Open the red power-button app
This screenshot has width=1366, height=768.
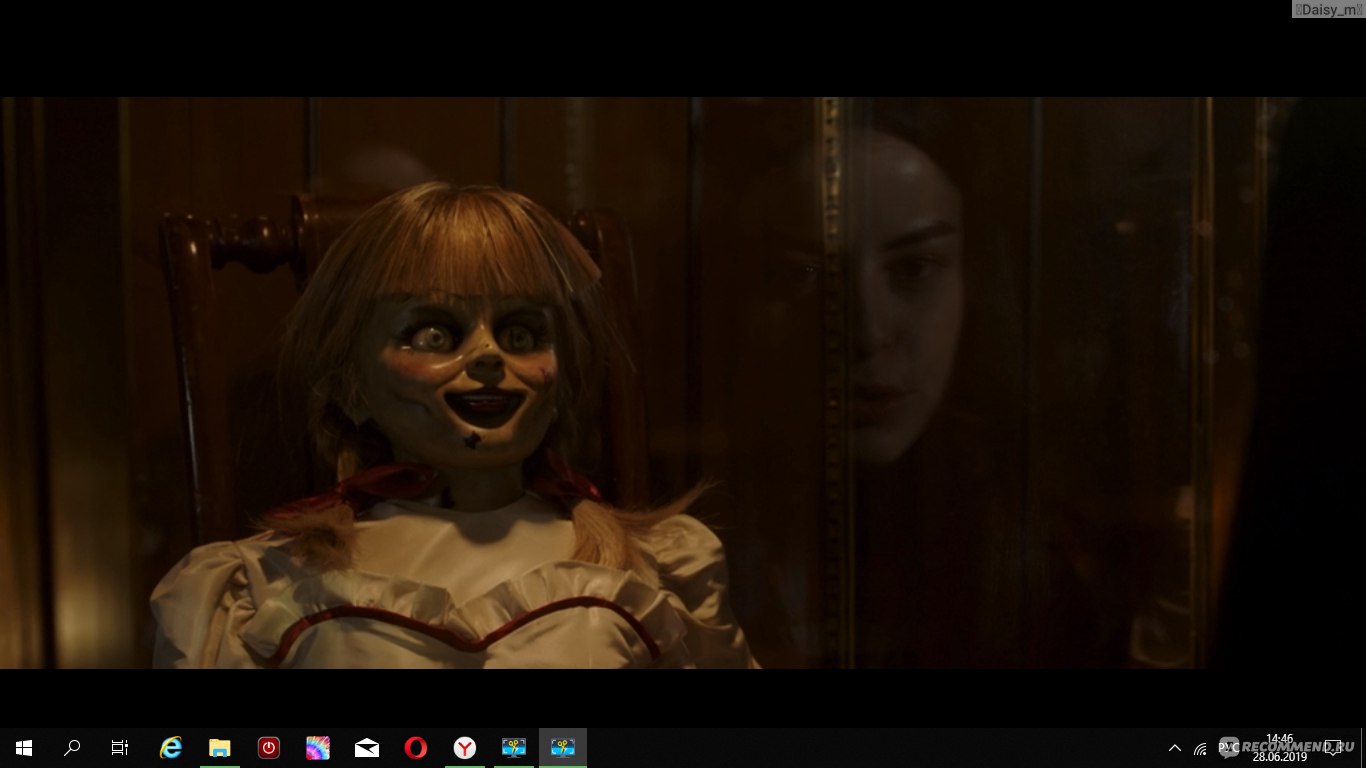[269, 748]
